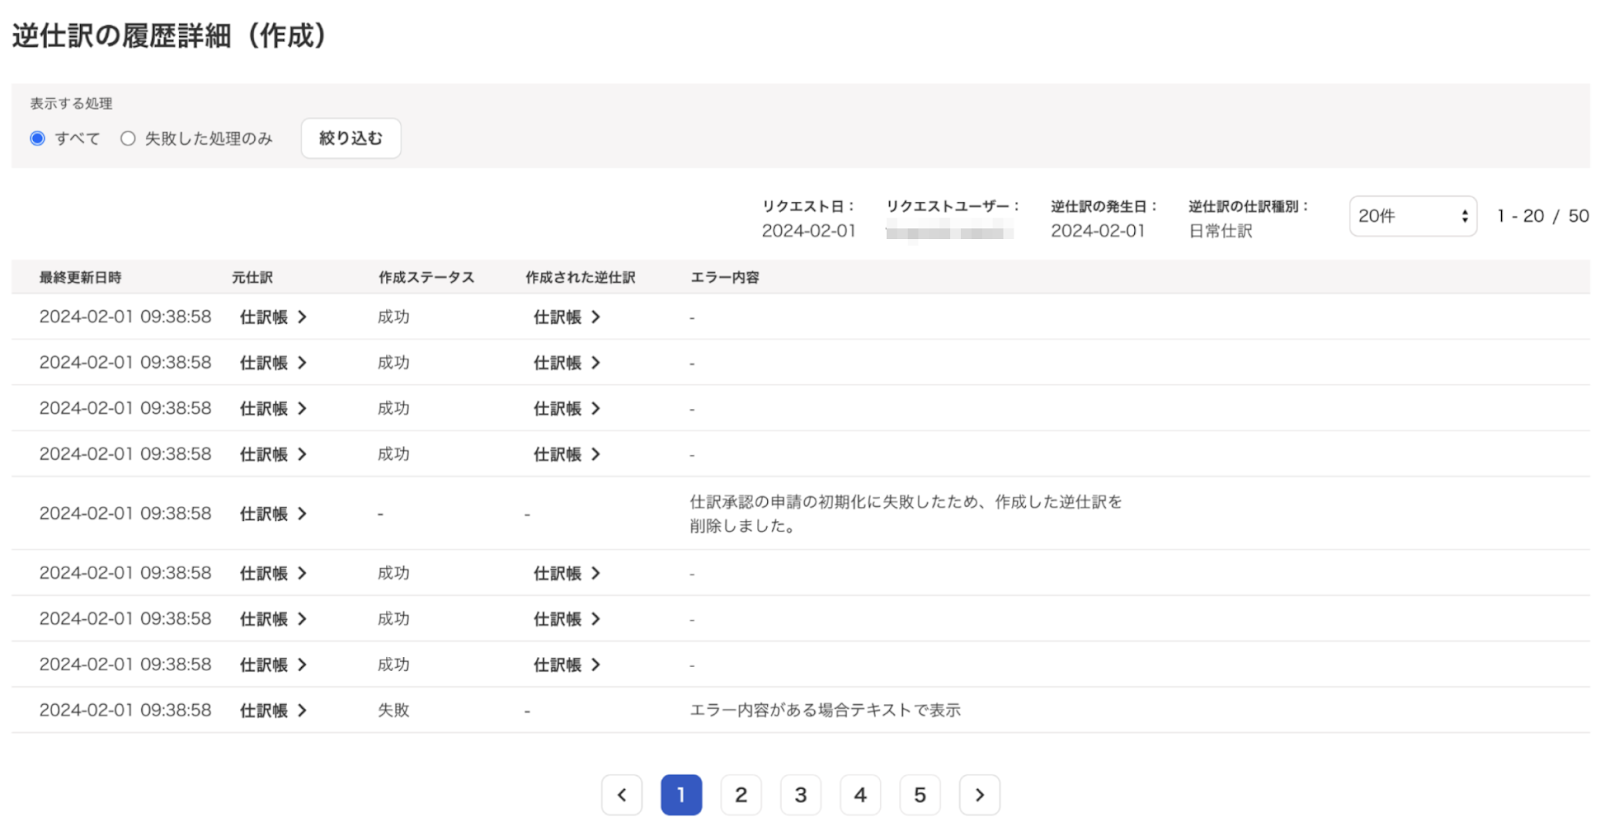Jump to pagination page 4
This screenshot has width=1600, height=831.
(860, 795)
